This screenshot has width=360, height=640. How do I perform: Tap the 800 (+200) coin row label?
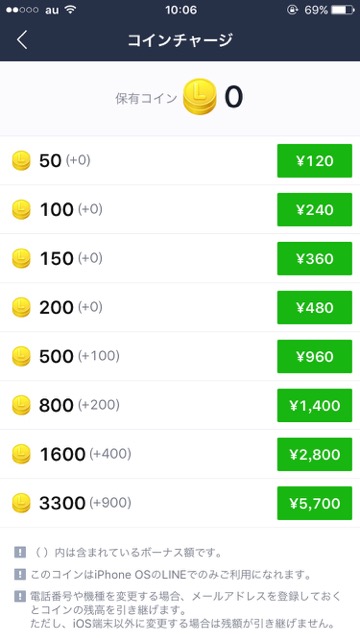pos(79,405)
